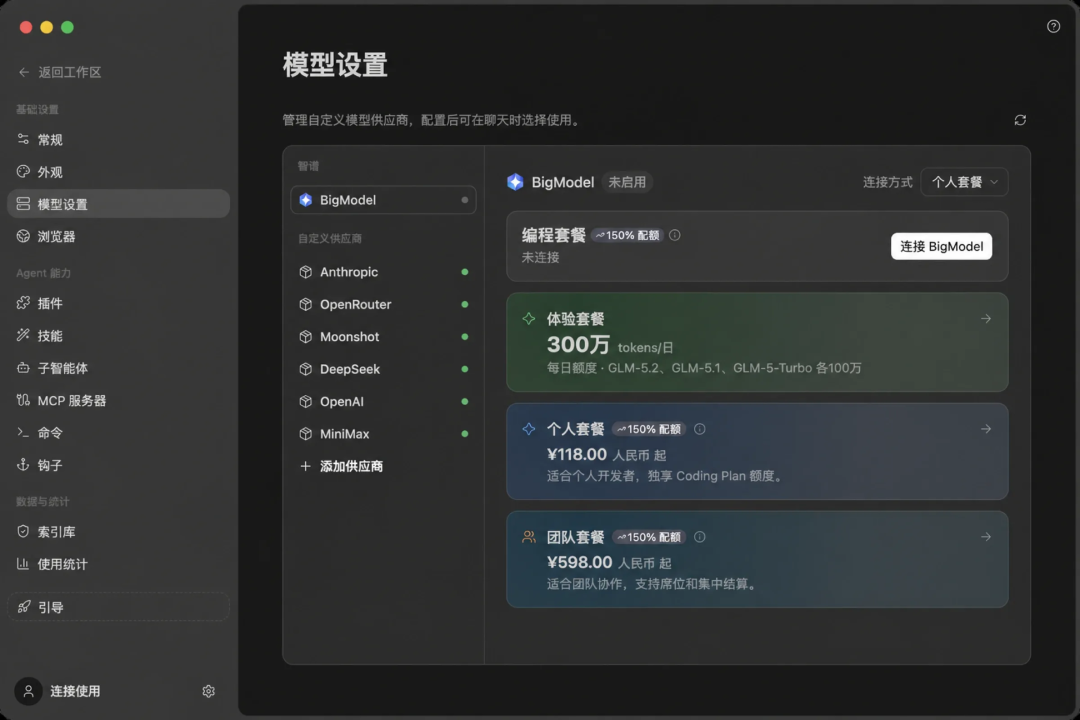Click the green status dot for OpenRouter
The width and height of the screenshot is (1080, 720).
click(465, 305)
